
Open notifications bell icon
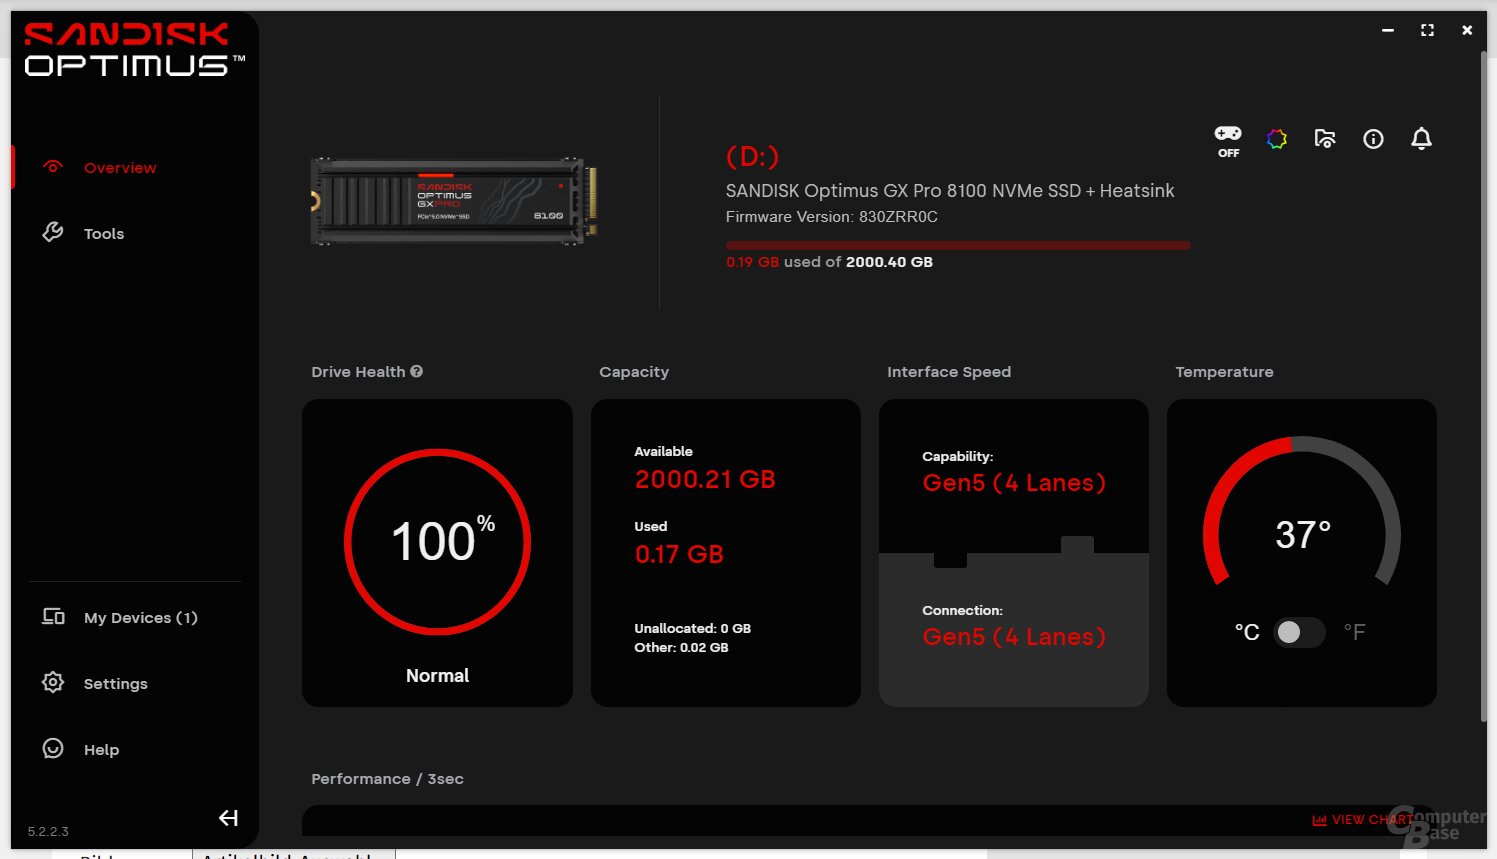coord(1421,139)
